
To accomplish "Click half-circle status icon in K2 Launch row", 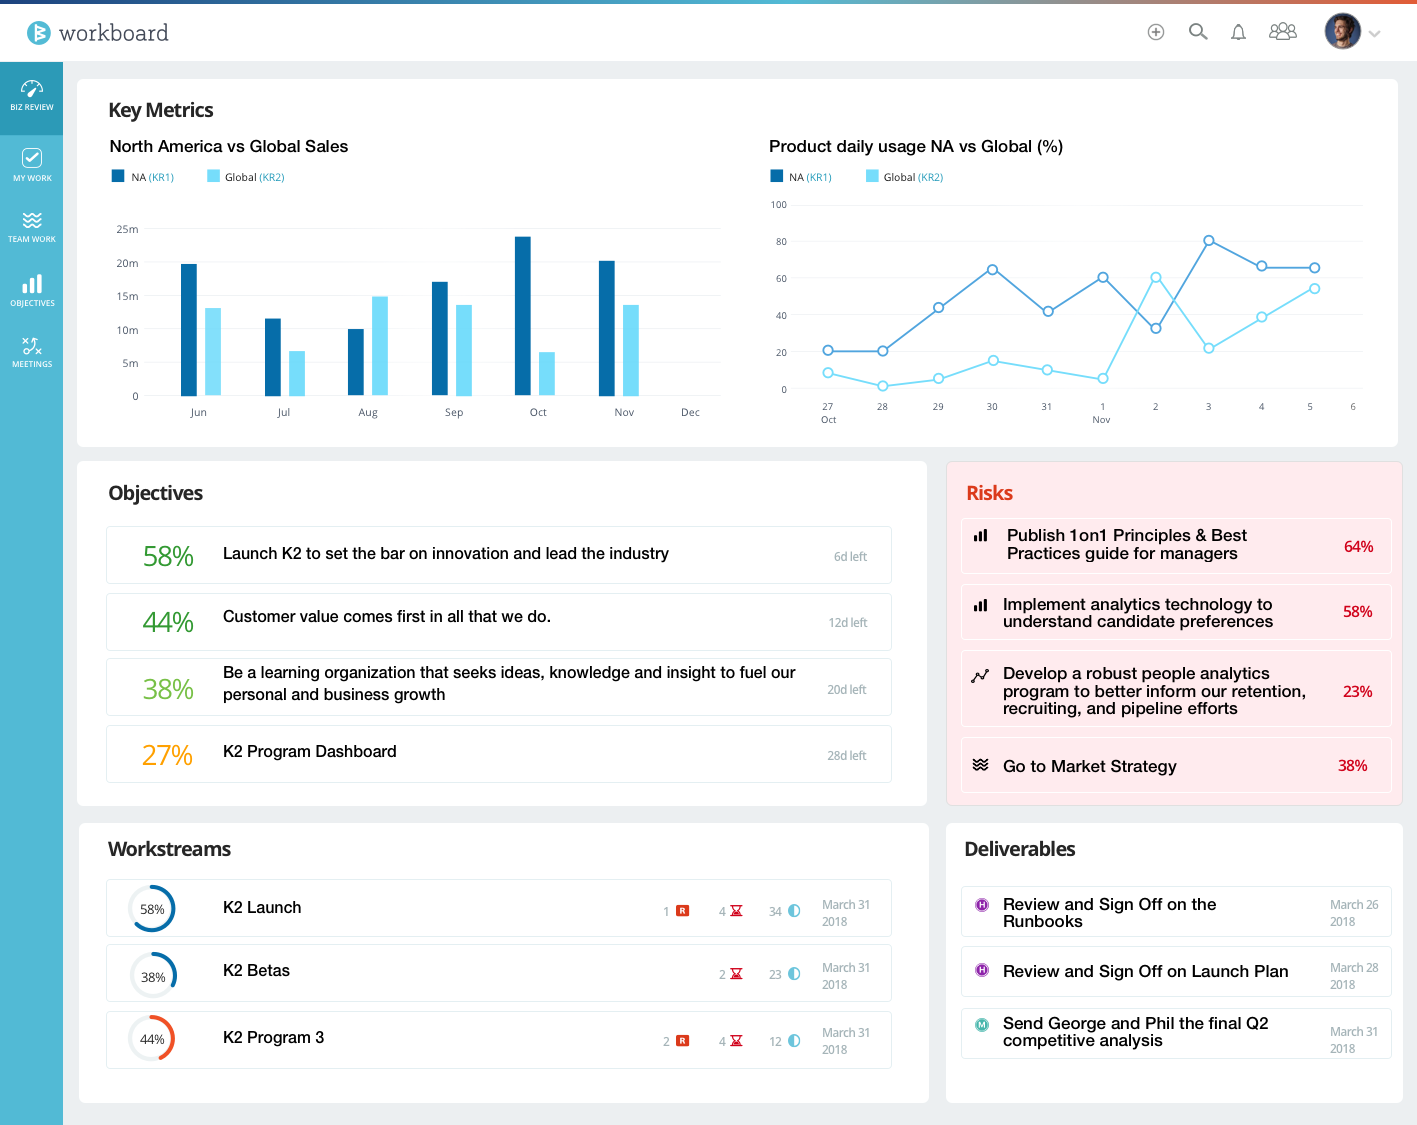I will point(794,911).
